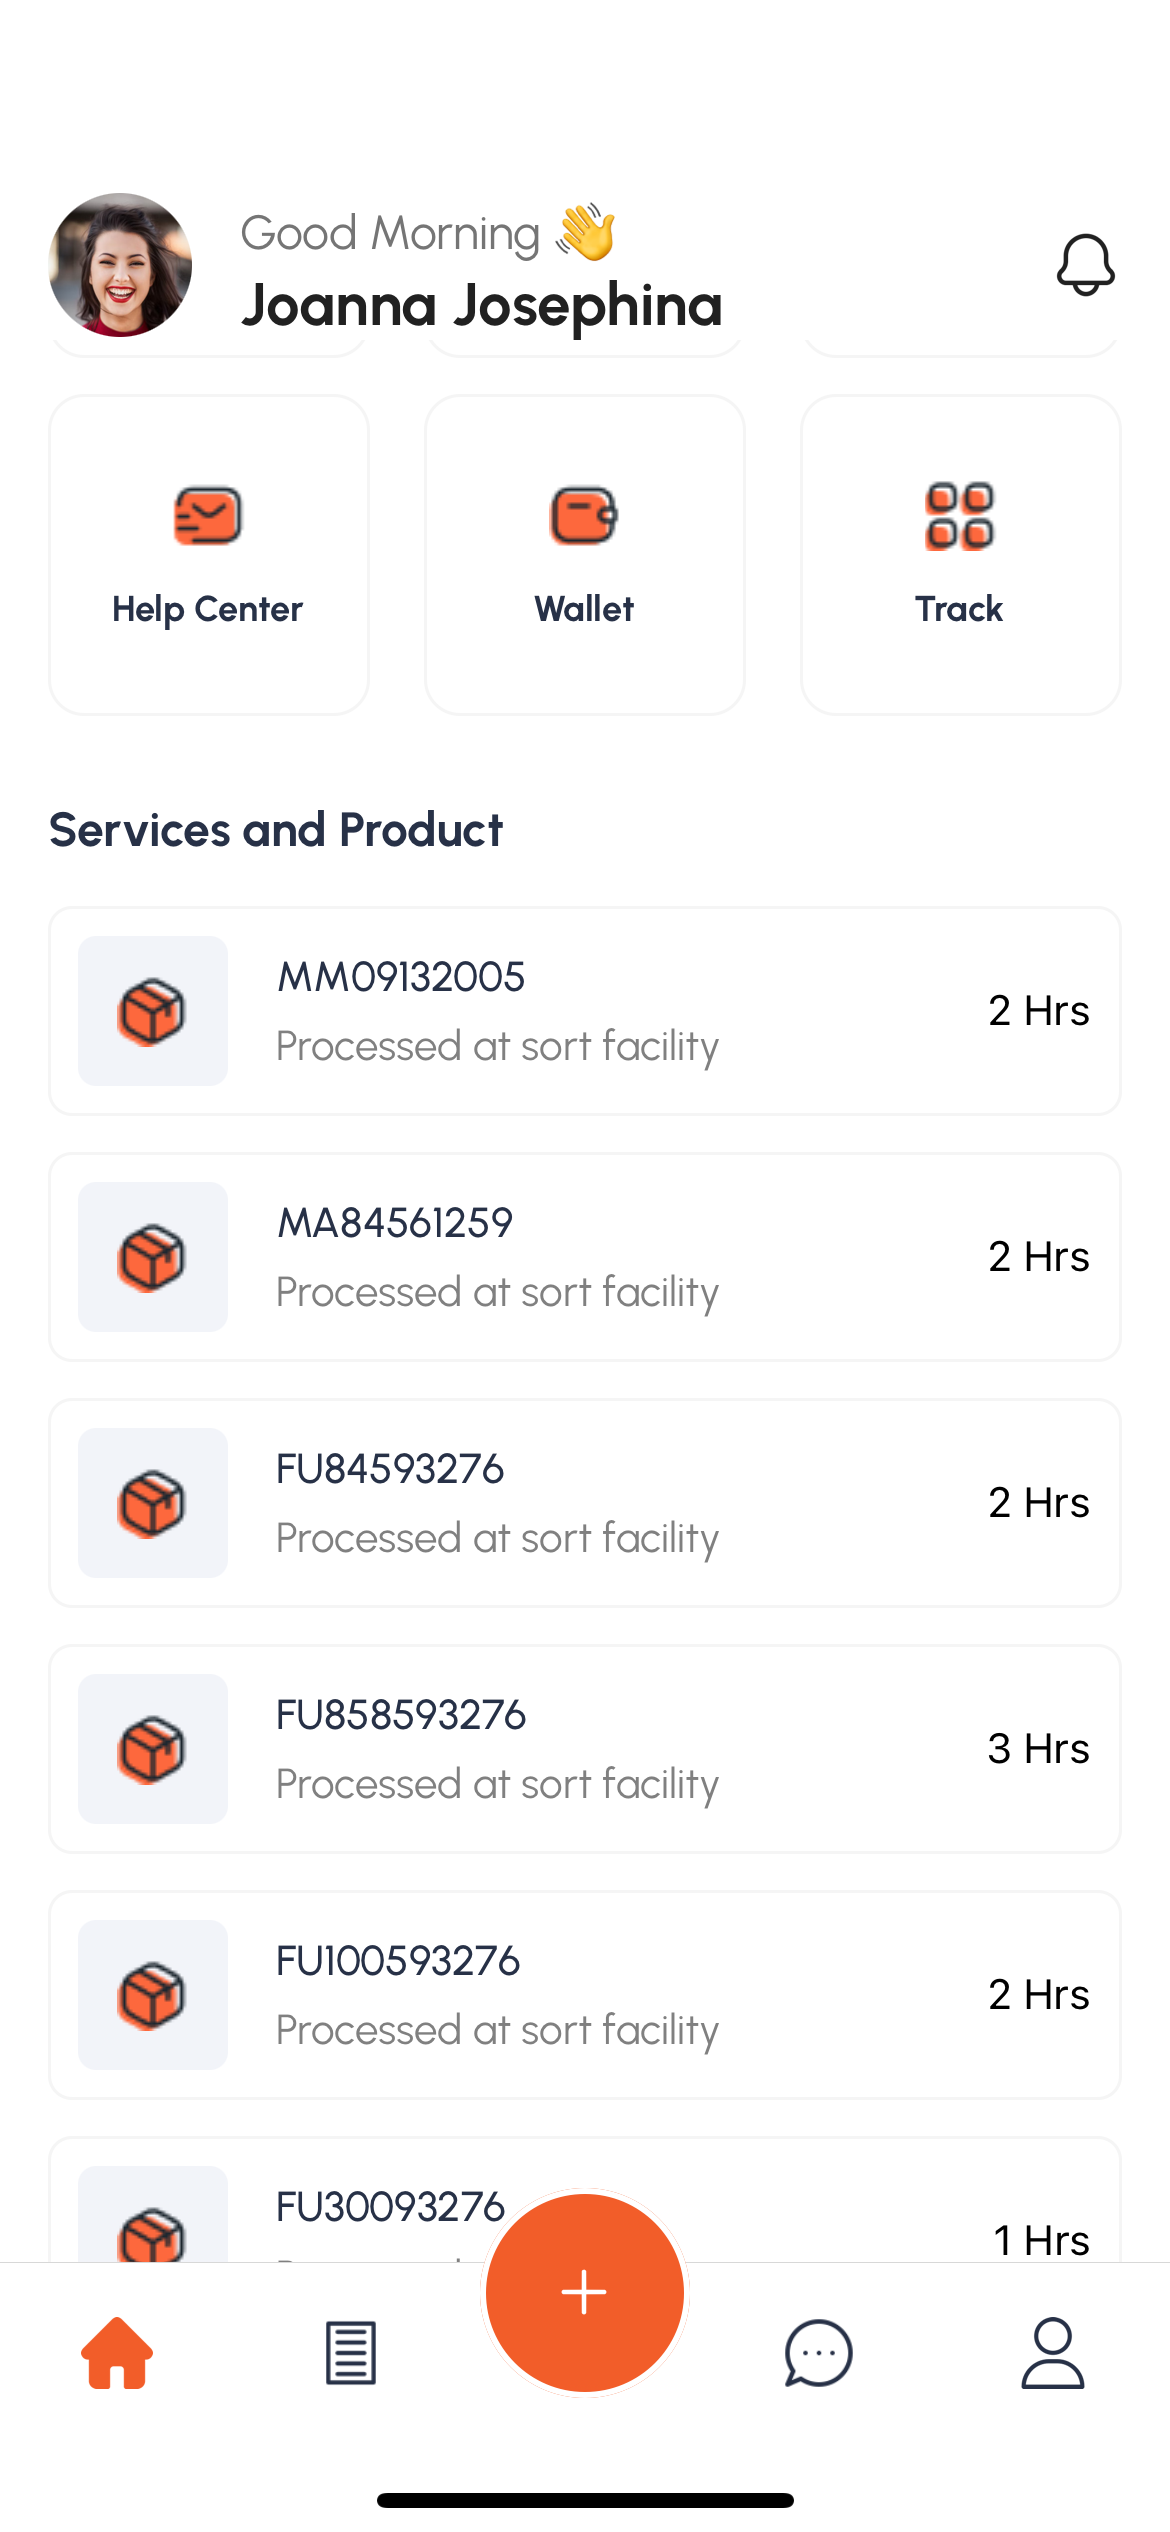This screenshot has height=2532, width=1170.
Task: Tap the notification bell icon
Action: click(x=1085, y=265)
